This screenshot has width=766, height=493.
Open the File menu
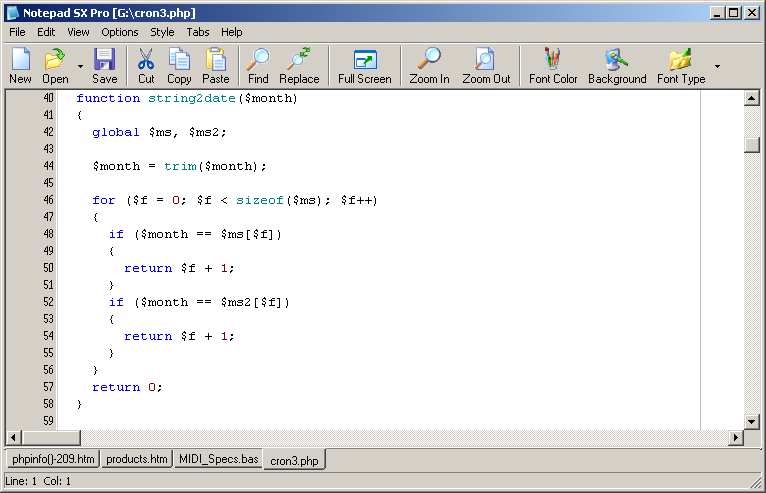coord(17,32)
